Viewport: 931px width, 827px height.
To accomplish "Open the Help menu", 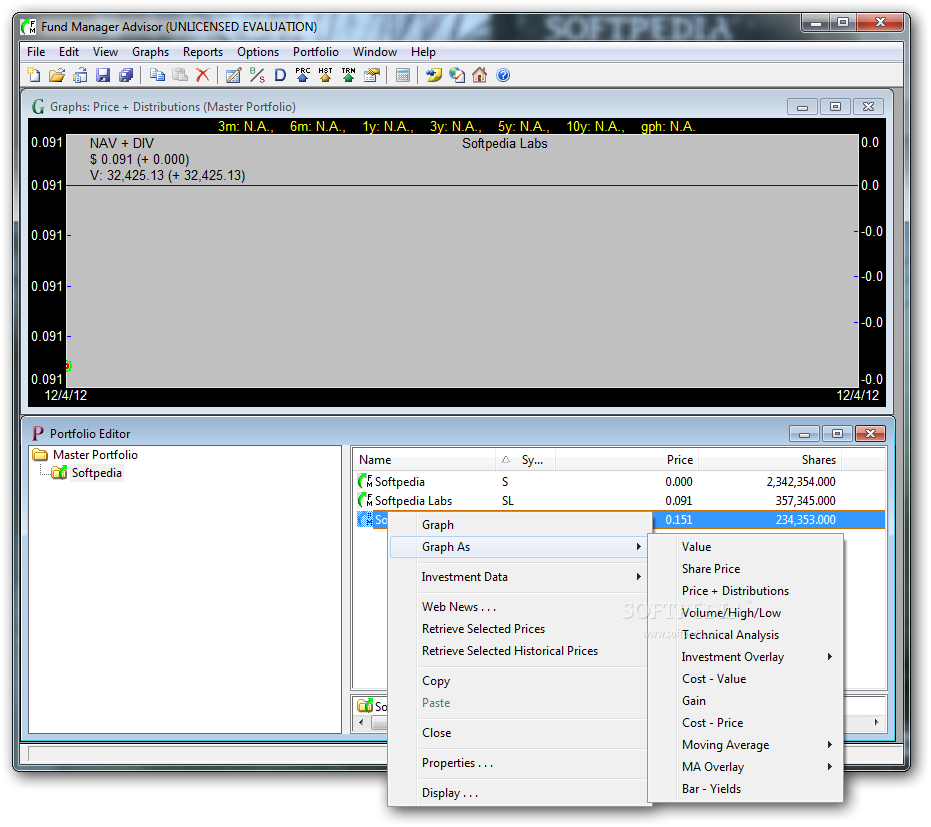I will (x=423, y=52).
